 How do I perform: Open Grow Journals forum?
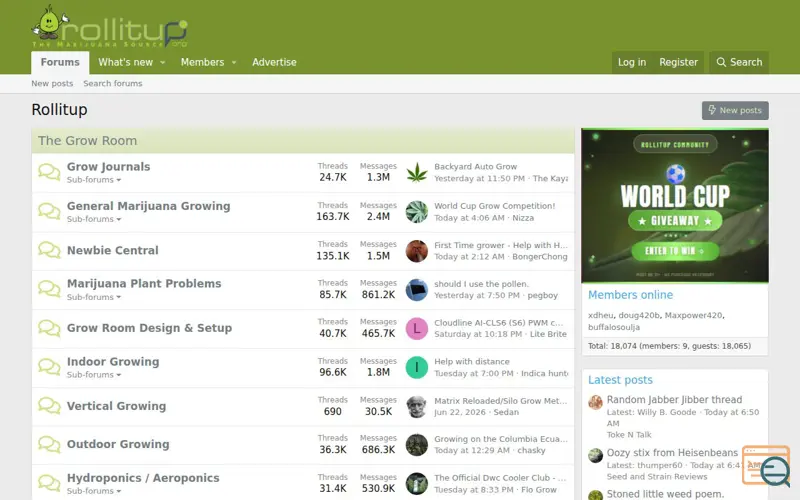109,167
